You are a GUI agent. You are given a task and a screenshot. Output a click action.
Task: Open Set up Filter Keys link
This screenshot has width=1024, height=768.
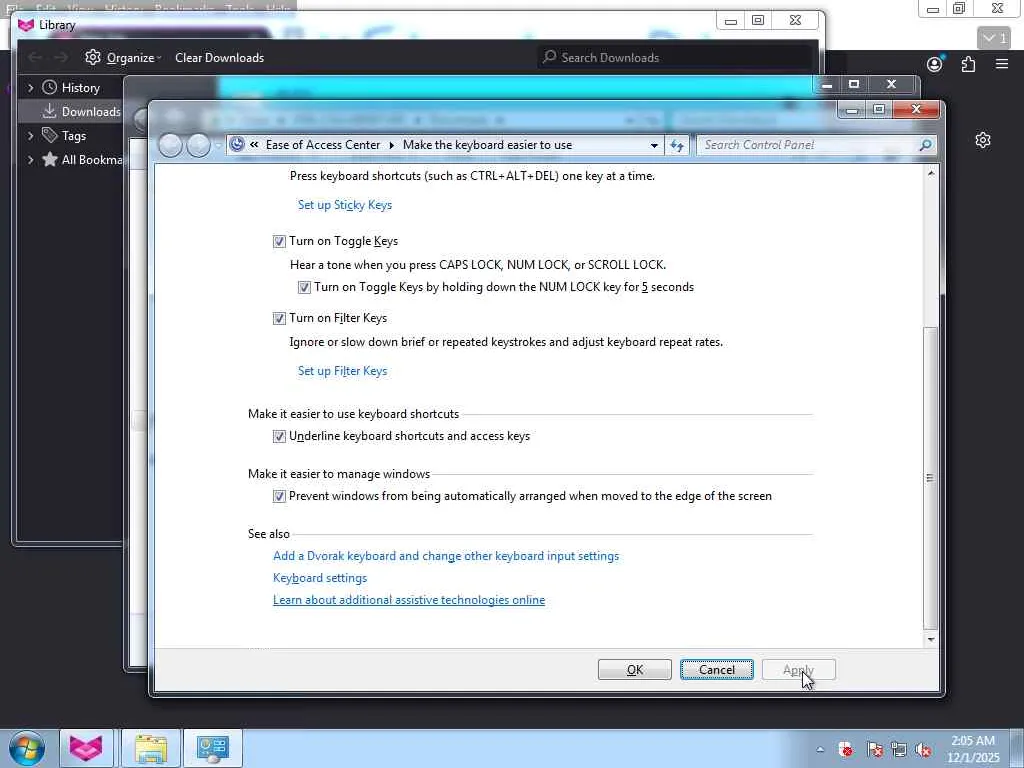click(x=342, y=371)
